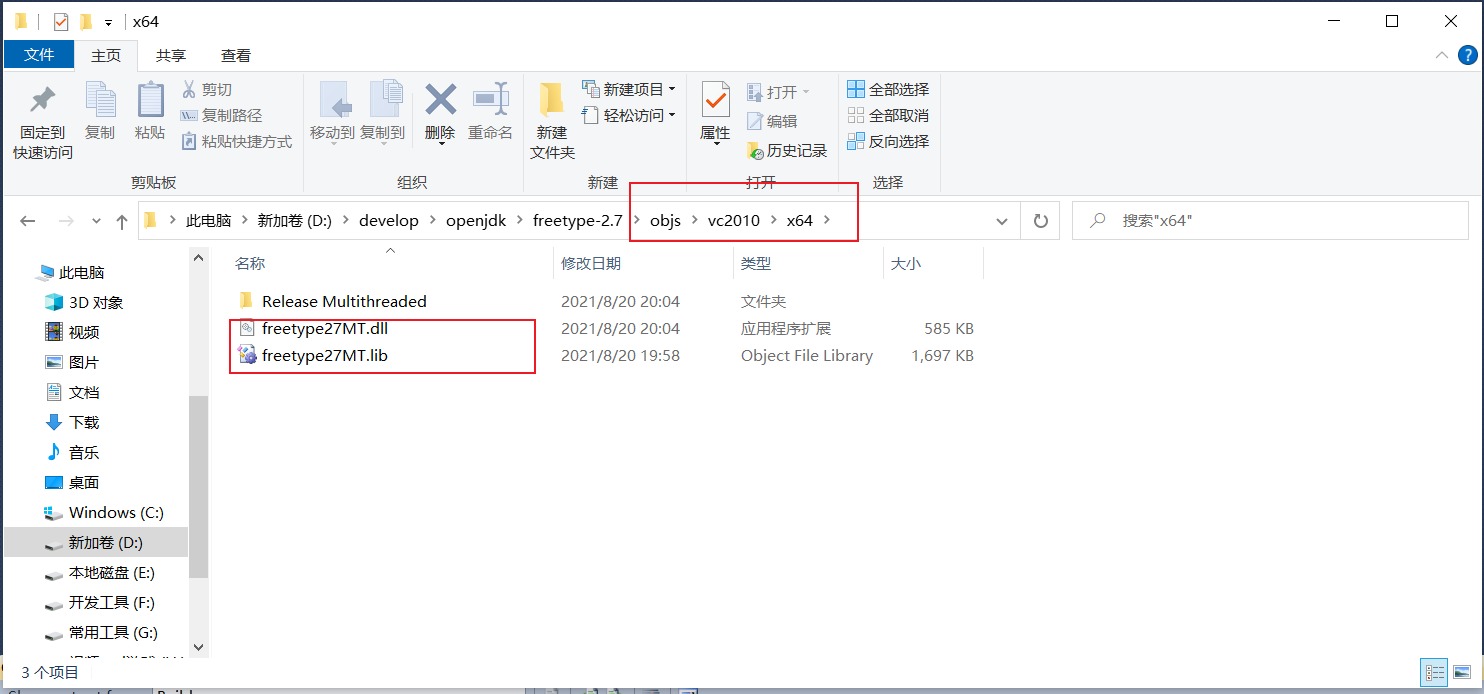
Task: Click the 粘贴 paste icon in ribbon
Action: [150, 101]
